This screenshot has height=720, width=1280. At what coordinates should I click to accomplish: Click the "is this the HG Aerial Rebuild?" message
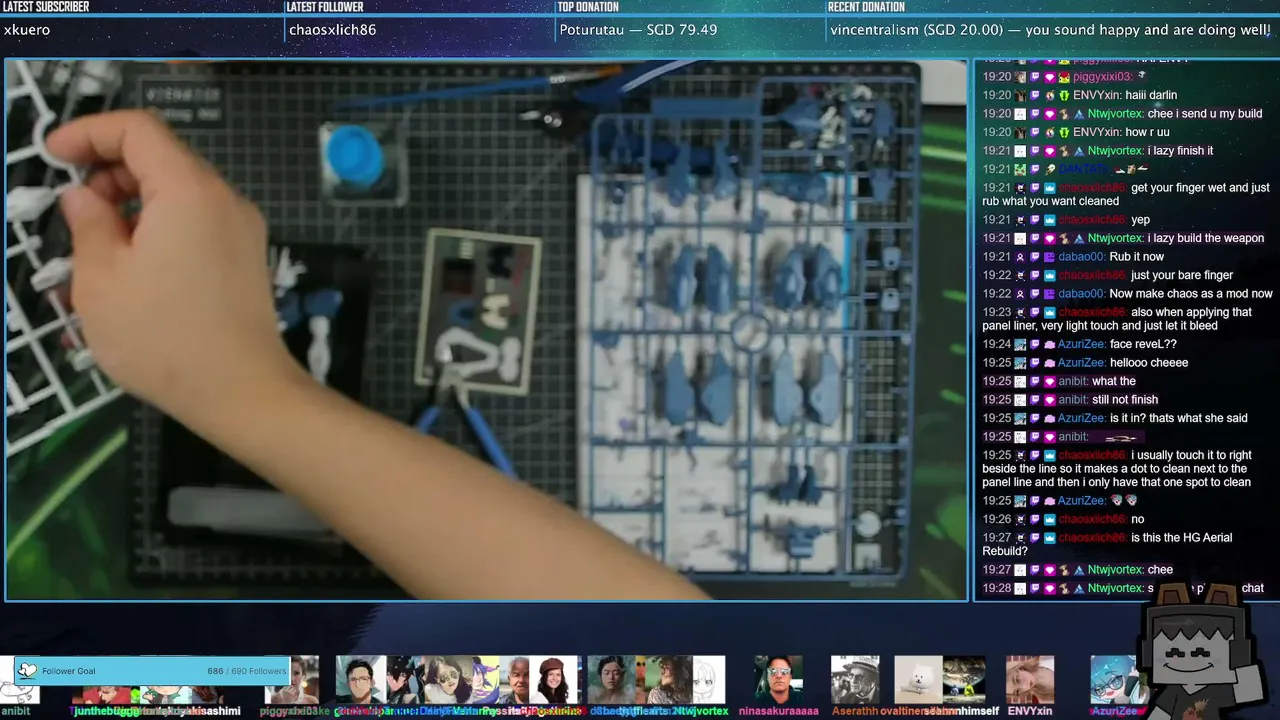point(1107,544)
